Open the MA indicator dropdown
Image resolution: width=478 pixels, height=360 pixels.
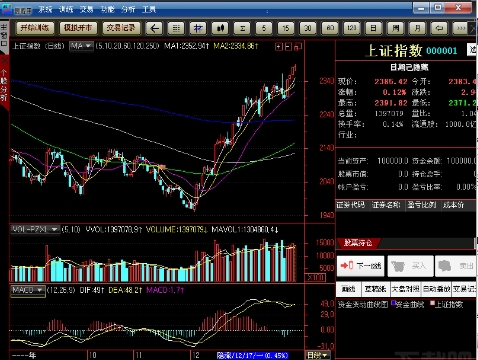point(81,46)
